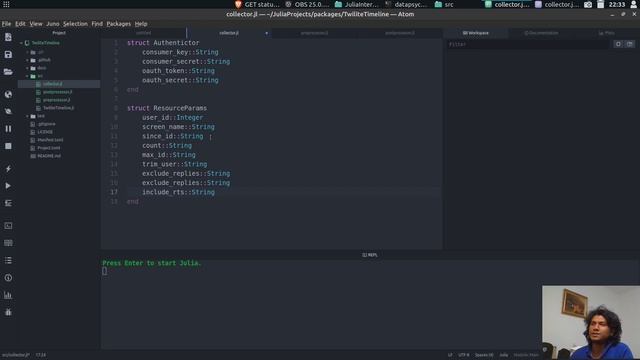Open the Packages menu
This screenshot has width=640, height=360.
point(118,24)
